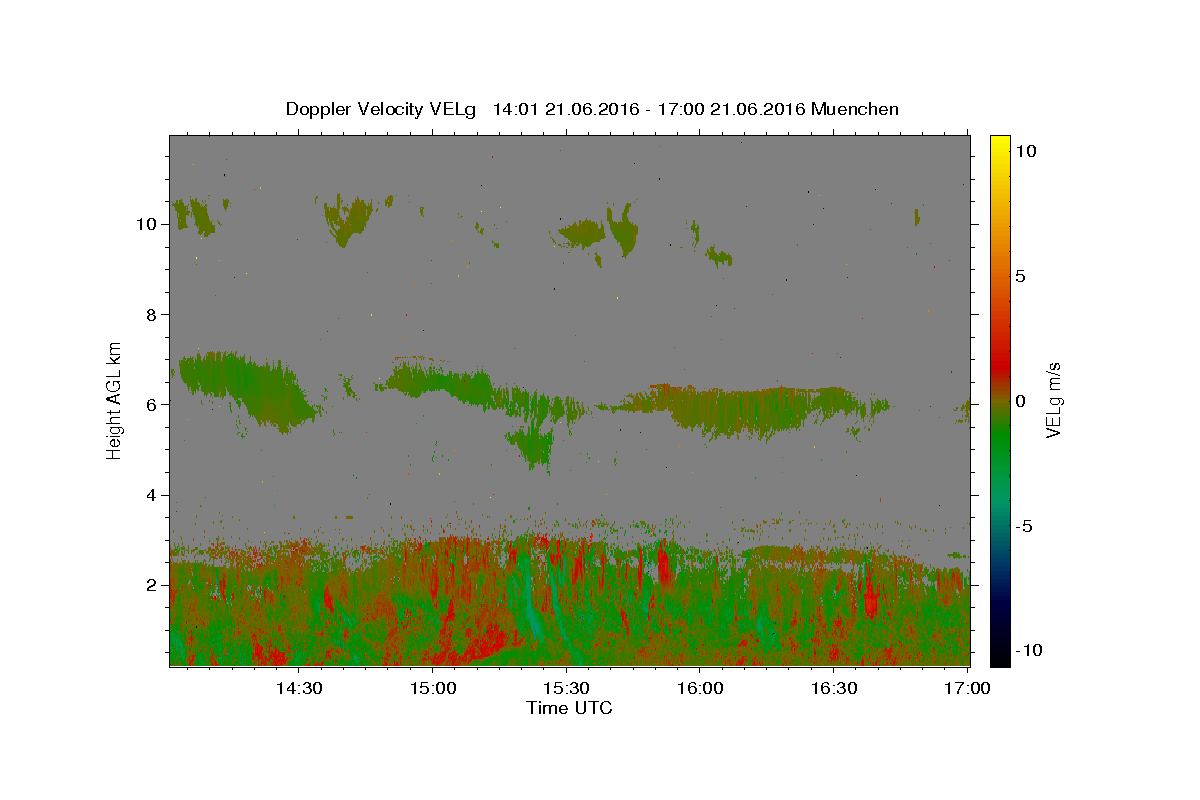Click the '17:00' time axis label
The image size is (1200, 800).
point(968,689)
